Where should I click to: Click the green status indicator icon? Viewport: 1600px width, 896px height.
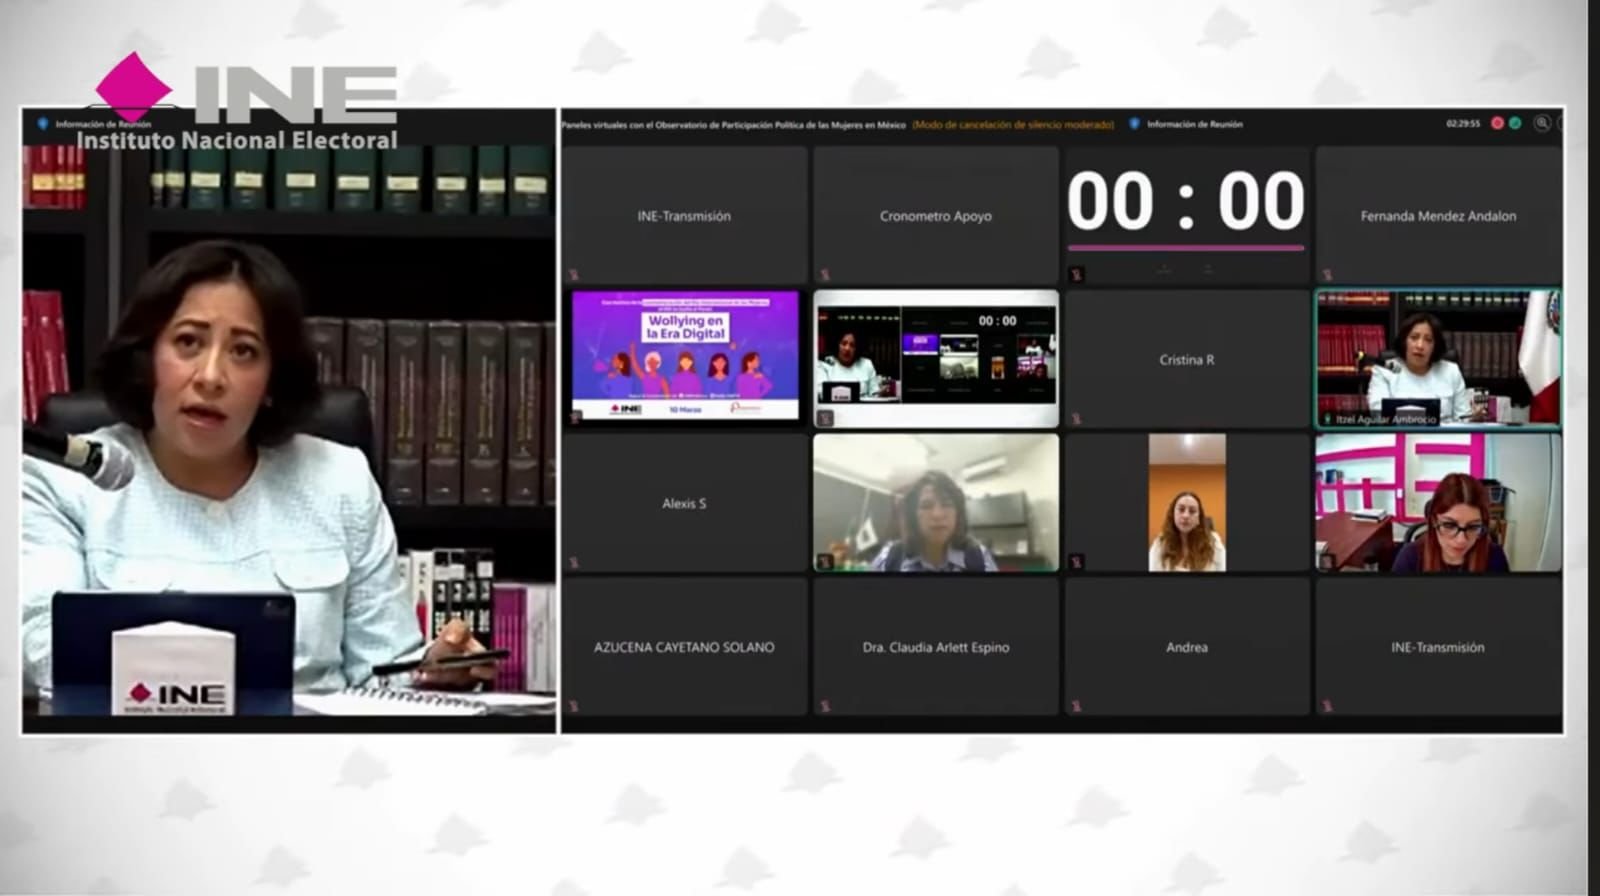coord(1515,123)
